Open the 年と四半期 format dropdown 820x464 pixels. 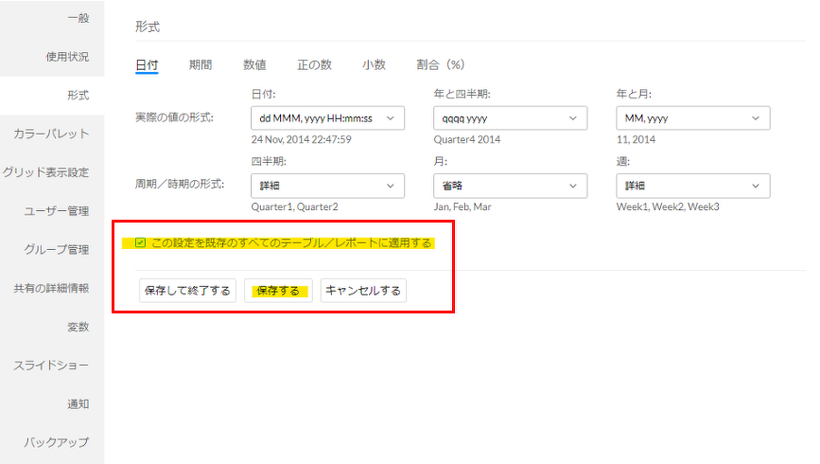(x=509, y=118)
